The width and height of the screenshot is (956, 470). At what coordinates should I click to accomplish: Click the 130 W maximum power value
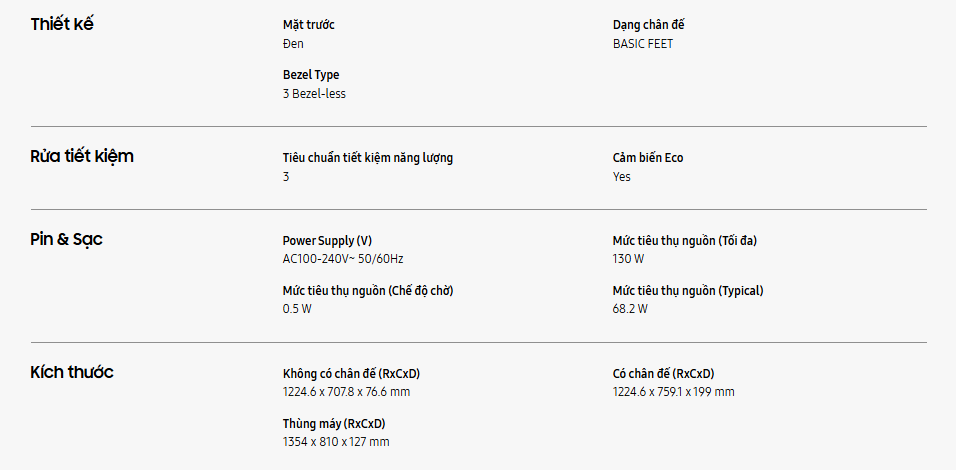click(629, 259)
